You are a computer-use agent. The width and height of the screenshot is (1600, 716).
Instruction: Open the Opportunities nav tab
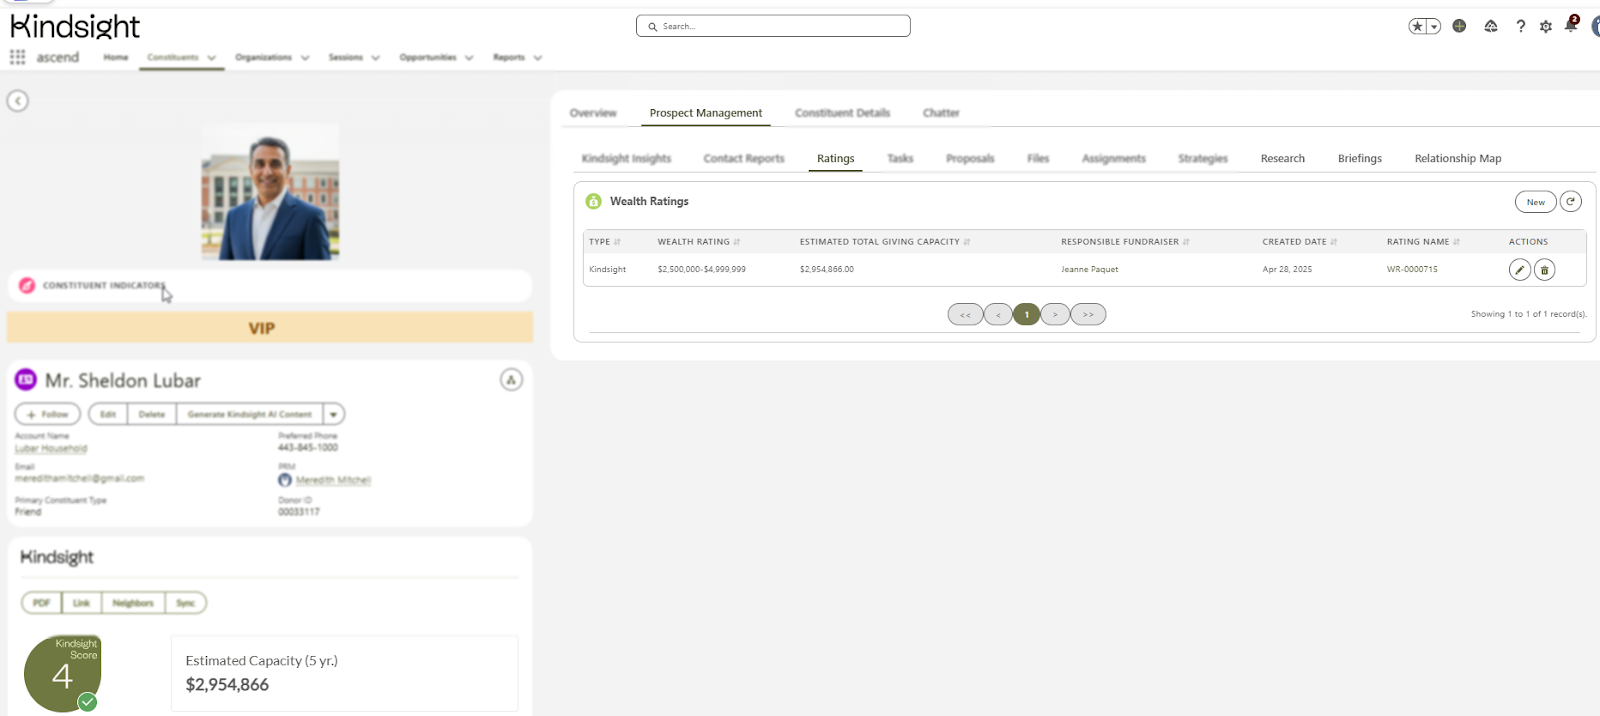click(x=428, y=57)
